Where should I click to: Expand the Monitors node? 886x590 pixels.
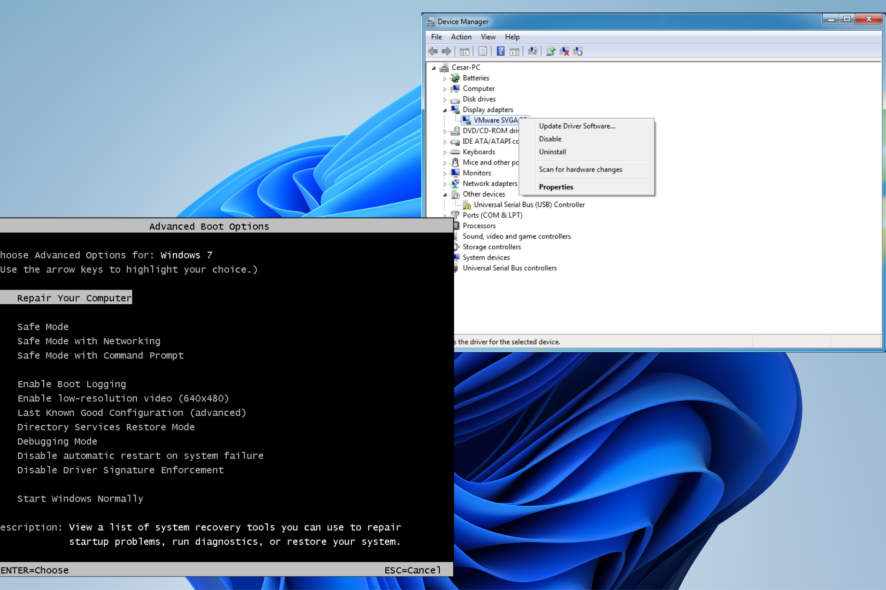click(443, 173)
